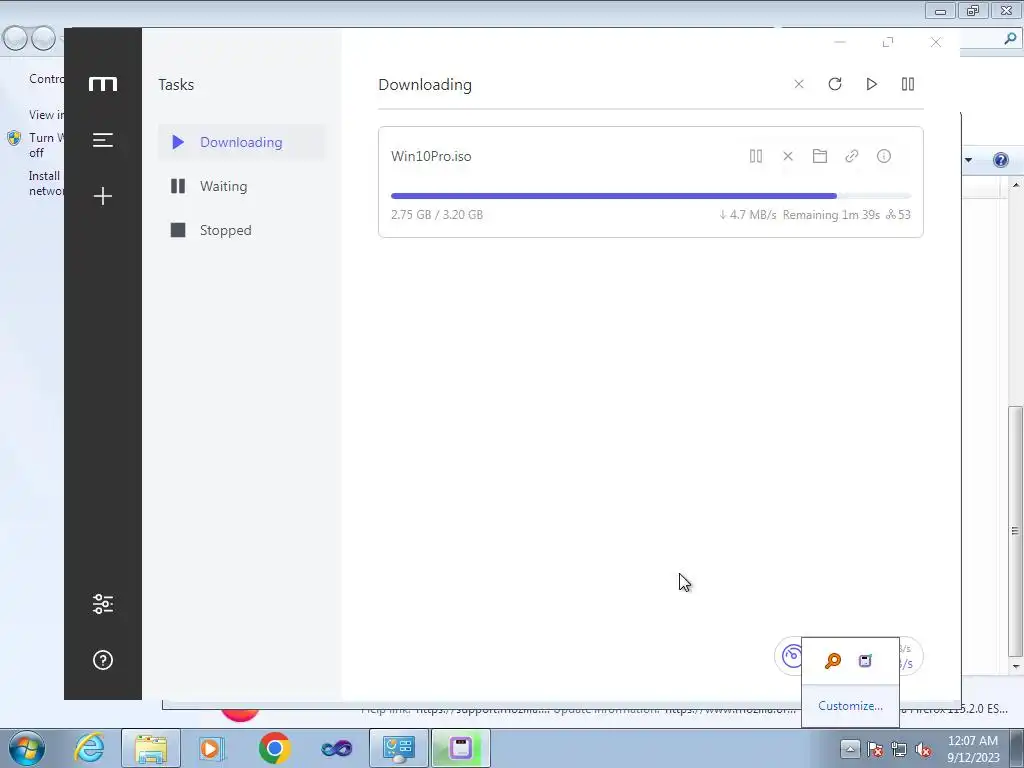The width and height of the screenshot is (1024, 768).
Task: Add a new download task with plus icon
Action: (103, 196)
